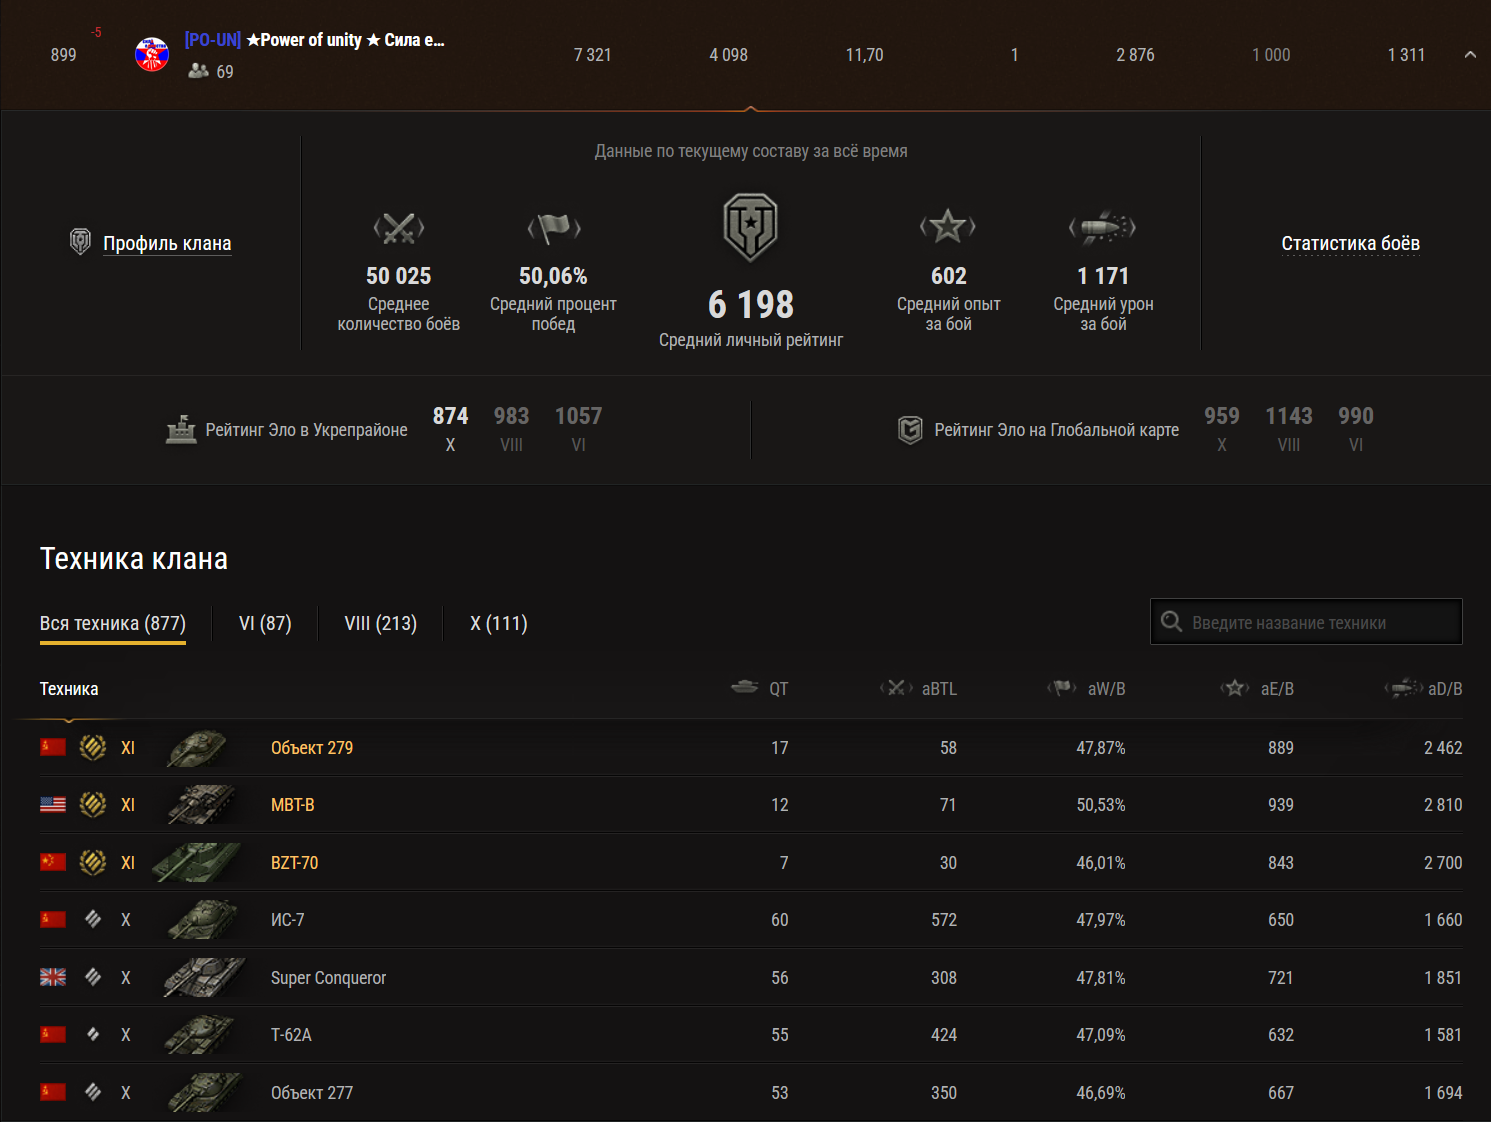Sort by the aW/B win rate column

pos(1086,688)
